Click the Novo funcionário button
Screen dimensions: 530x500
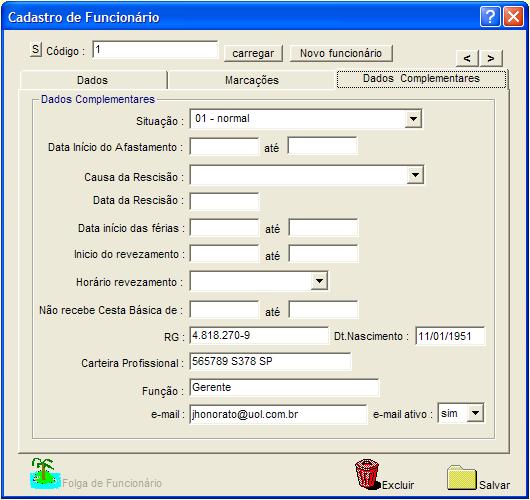[x=341, y=53]
